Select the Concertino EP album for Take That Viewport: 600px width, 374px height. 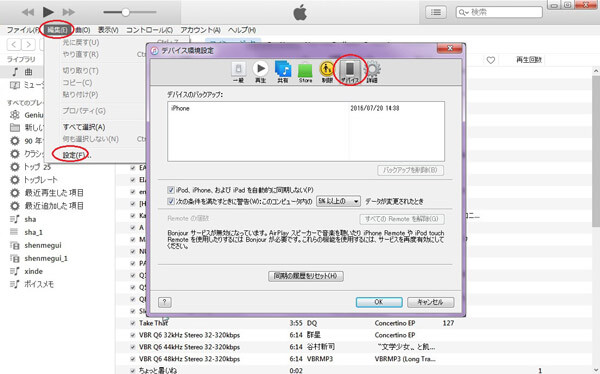point(395,323)
